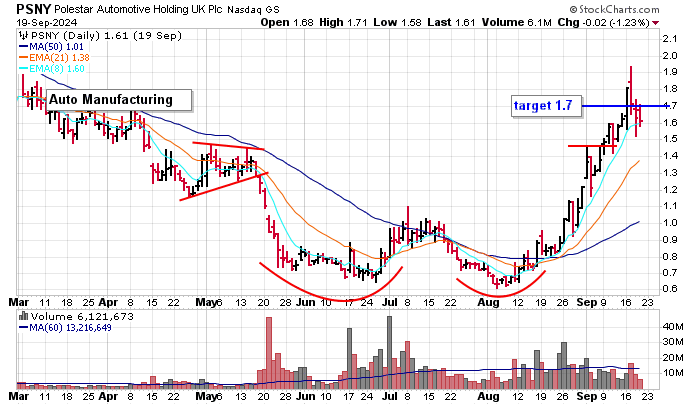The height and width of the screenshot is (405, 700).
Task: Click the 0.6 label on the price axis
Action: click(x=670, y=289)
